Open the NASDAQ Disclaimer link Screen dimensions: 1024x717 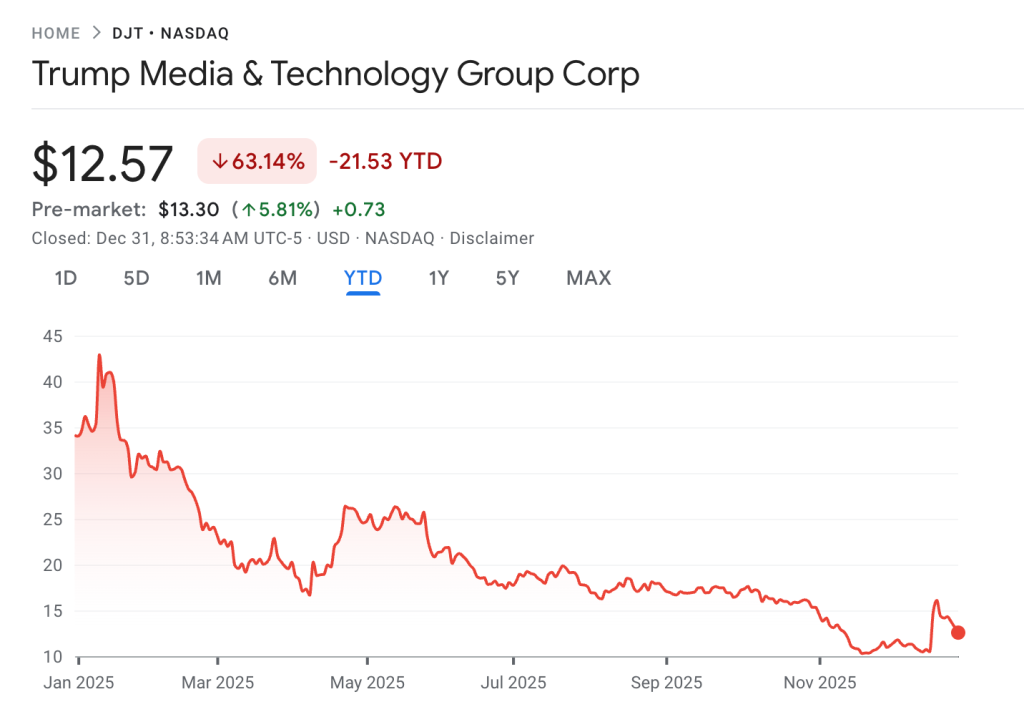[x=492, y=238]
